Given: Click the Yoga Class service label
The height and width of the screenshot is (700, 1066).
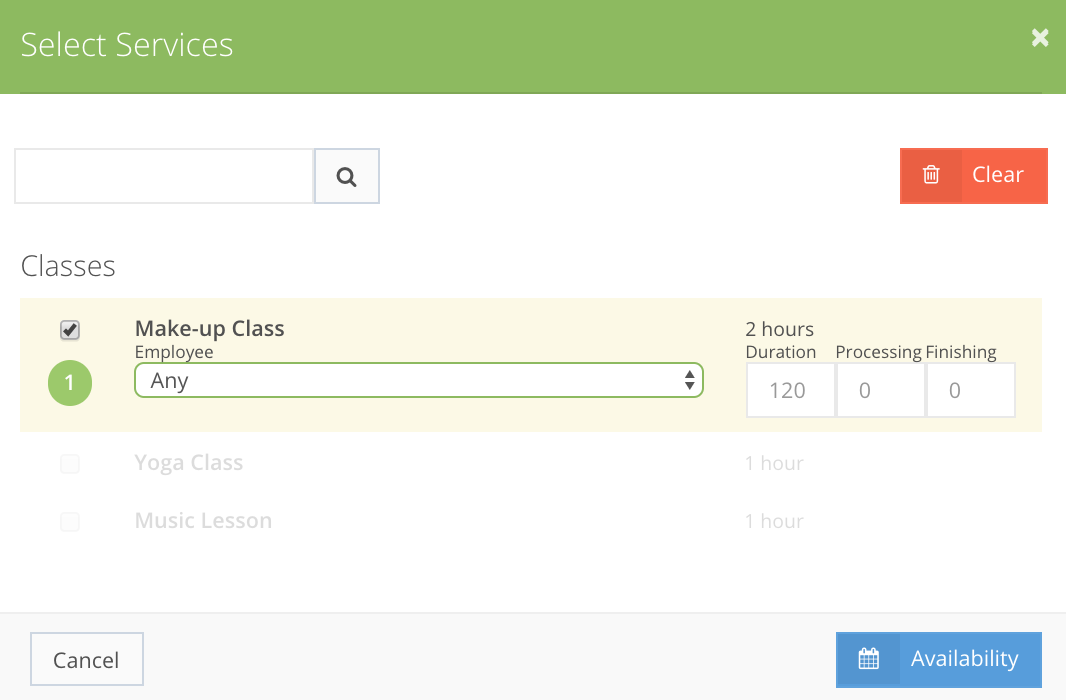Looking at the screenshot, I should click(x=188, y=463).
